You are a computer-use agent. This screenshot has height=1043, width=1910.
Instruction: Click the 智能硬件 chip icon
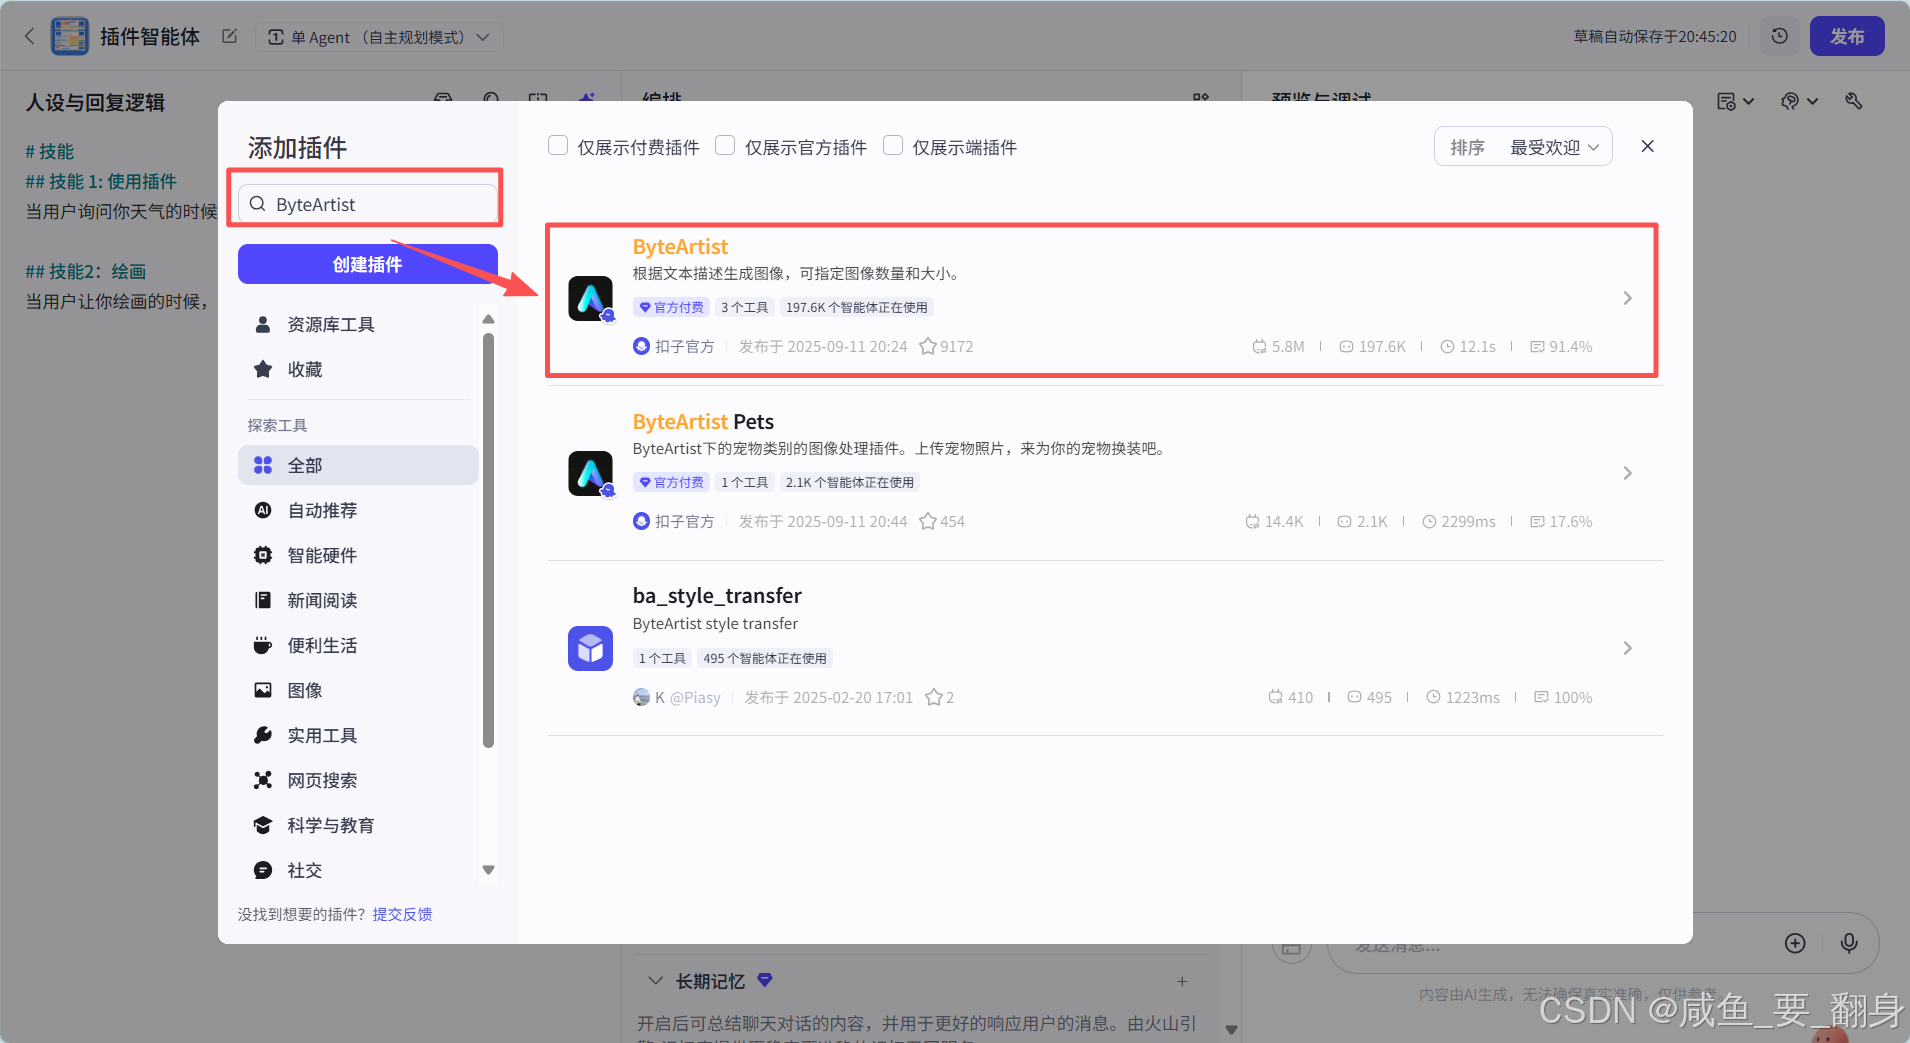263,555
